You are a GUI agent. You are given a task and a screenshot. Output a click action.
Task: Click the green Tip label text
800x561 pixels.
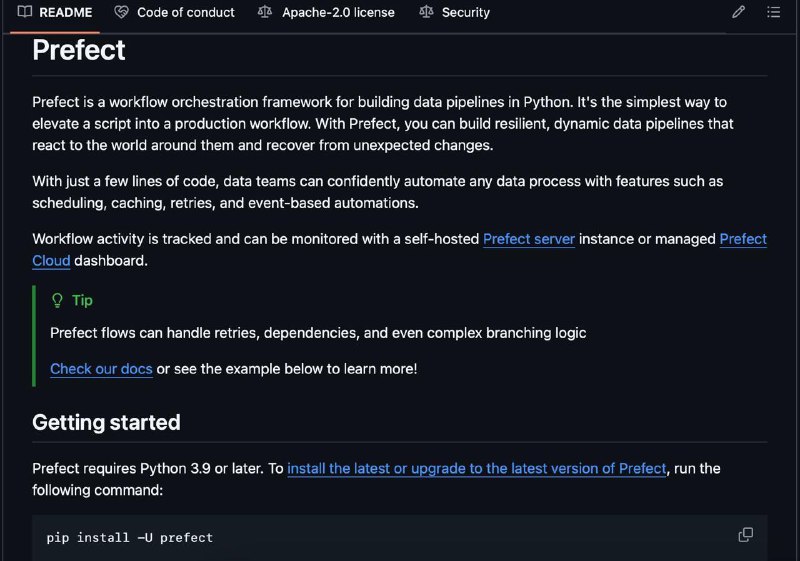click(x=82, y=300)
